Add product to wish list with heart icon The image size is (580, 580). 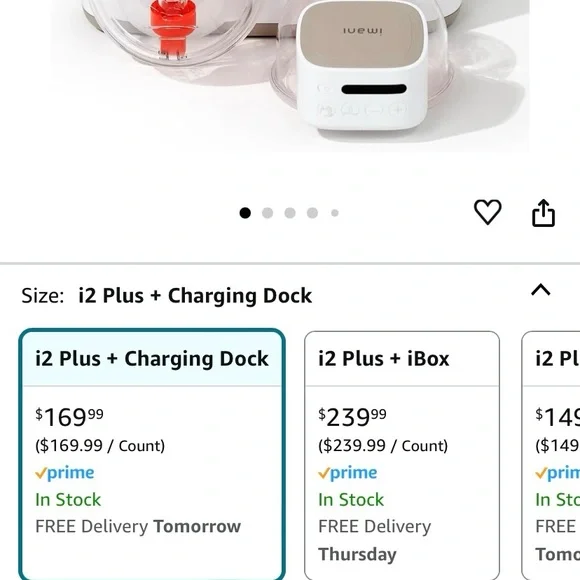coord(488,212)
